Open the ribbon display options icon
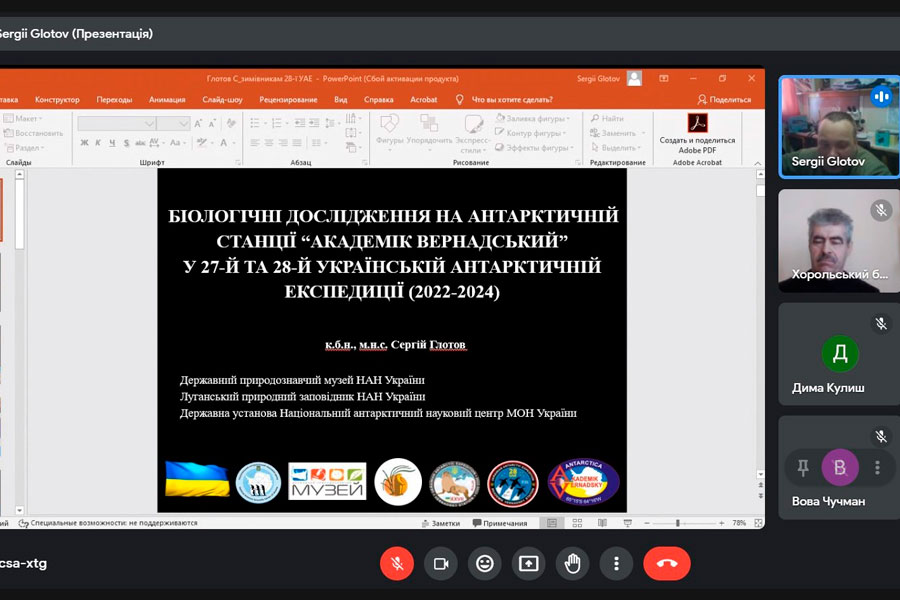This screenshot has height=600, width=900. [664, 79]
